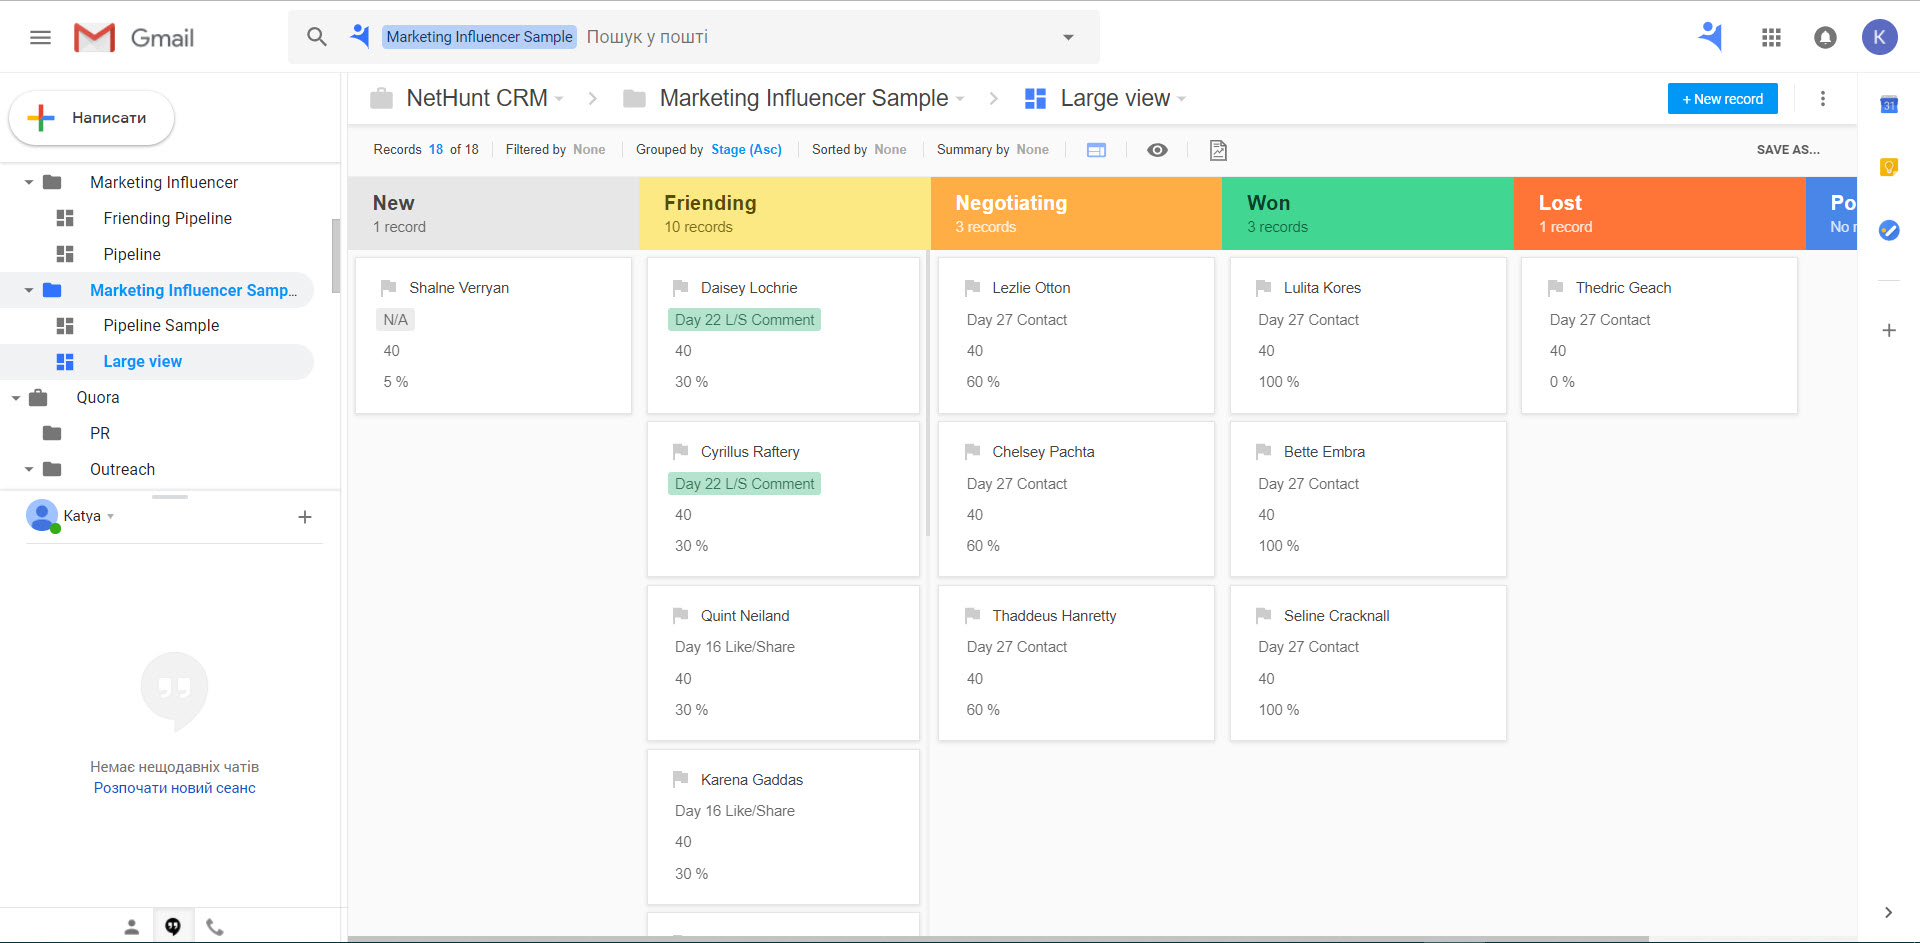Open the account avatar K
Screen dimensions: 1920x943
[1879, 37]
